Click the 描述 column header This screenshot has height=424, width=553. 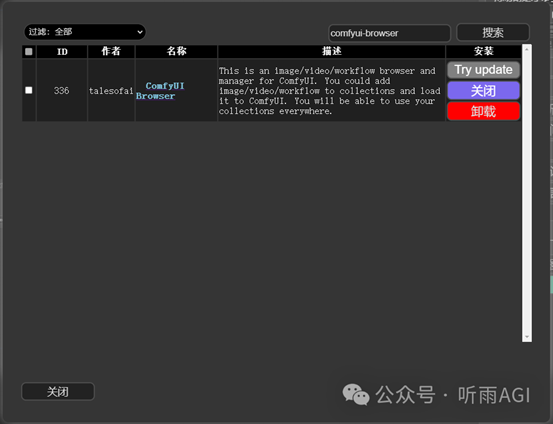point(332,52)
